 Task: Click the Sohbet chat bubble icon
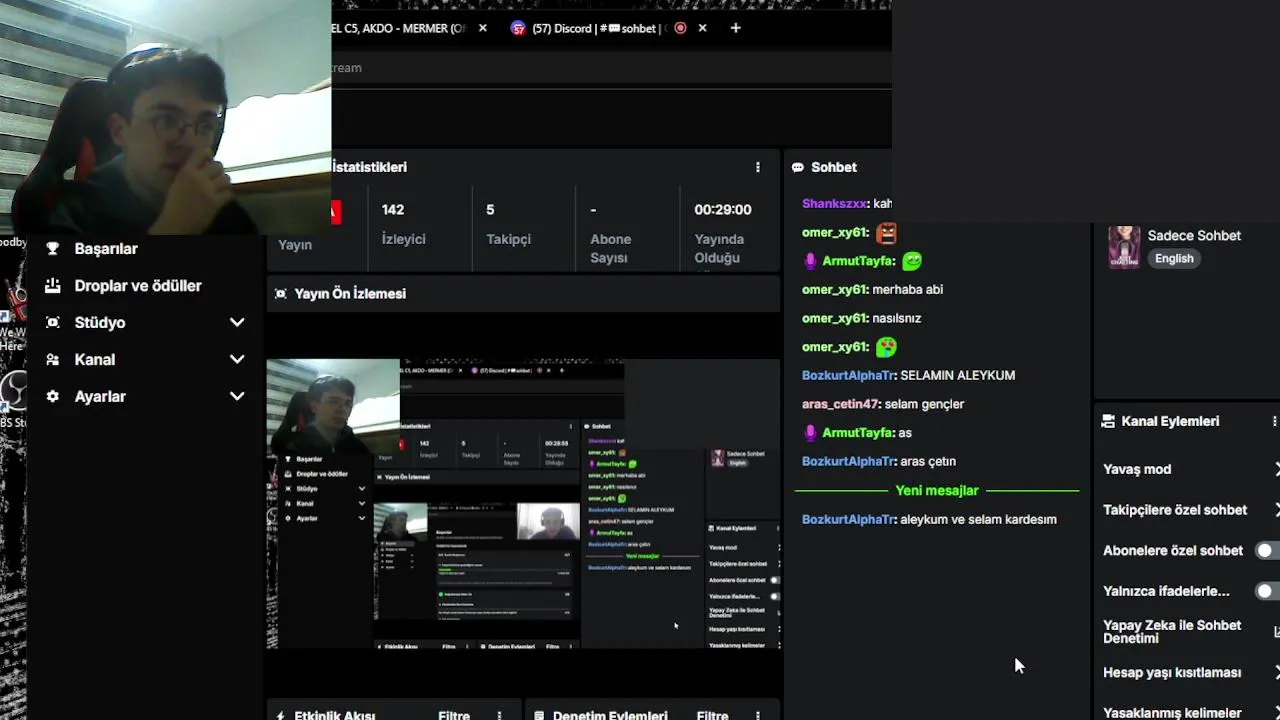click(x=798, y=167)
